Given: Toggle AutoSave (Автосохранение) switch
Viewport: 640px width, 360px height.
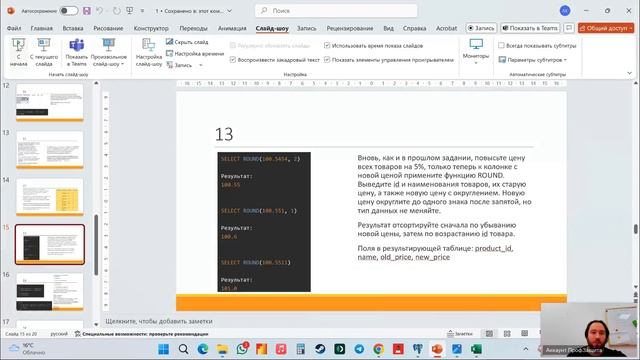Looking at the screenshot, I should point(69,11).
